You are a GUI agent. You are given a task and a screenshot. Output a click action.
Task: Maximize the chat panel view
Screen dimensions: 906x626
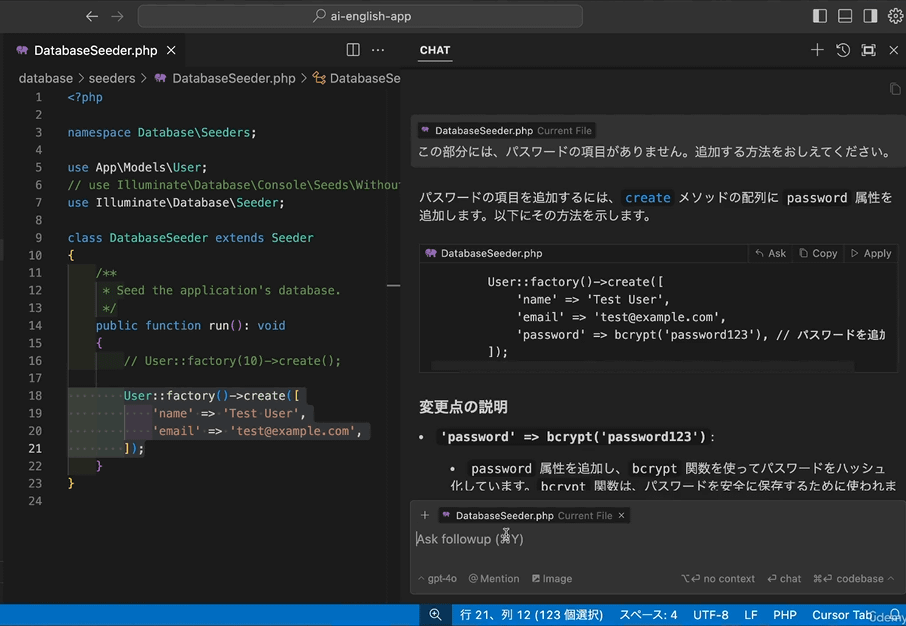coord(868,50)
